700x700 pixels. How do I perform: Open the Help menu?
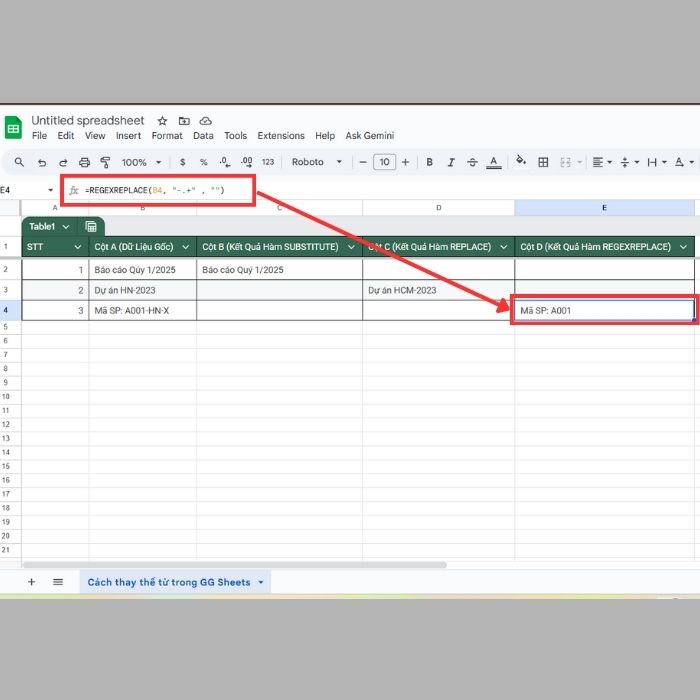(325, 136)
